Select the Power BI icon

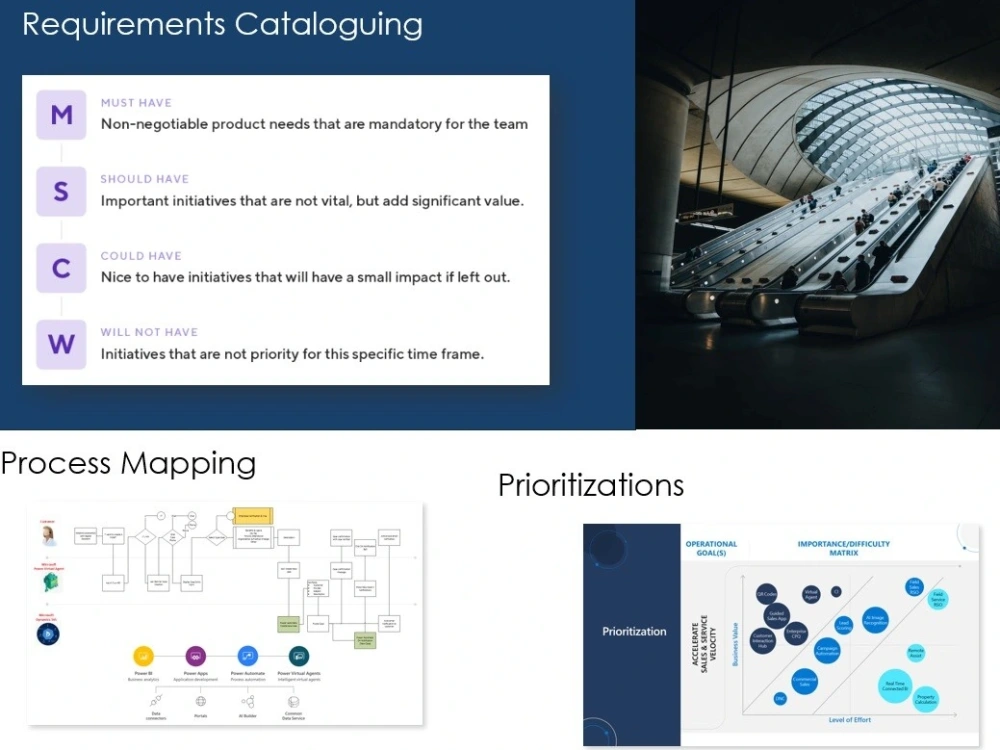click(x=143, y=656)
